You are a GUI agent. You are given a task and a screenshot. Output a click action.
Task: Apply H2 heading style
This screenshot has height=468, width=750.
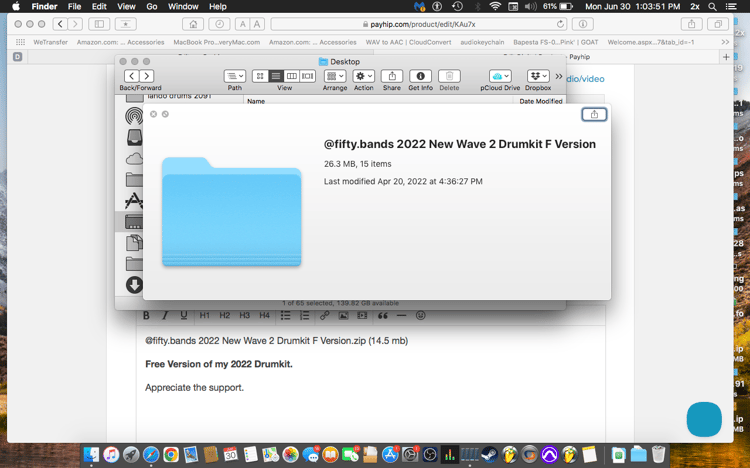pos(225,315)
